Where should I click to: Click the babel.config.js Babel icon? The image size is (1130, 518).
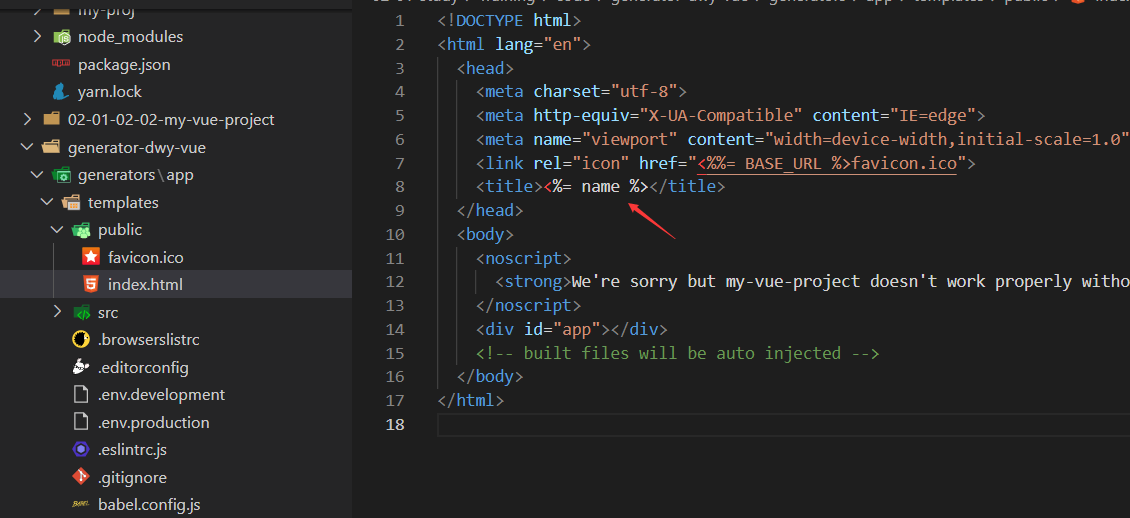(81, 505)
